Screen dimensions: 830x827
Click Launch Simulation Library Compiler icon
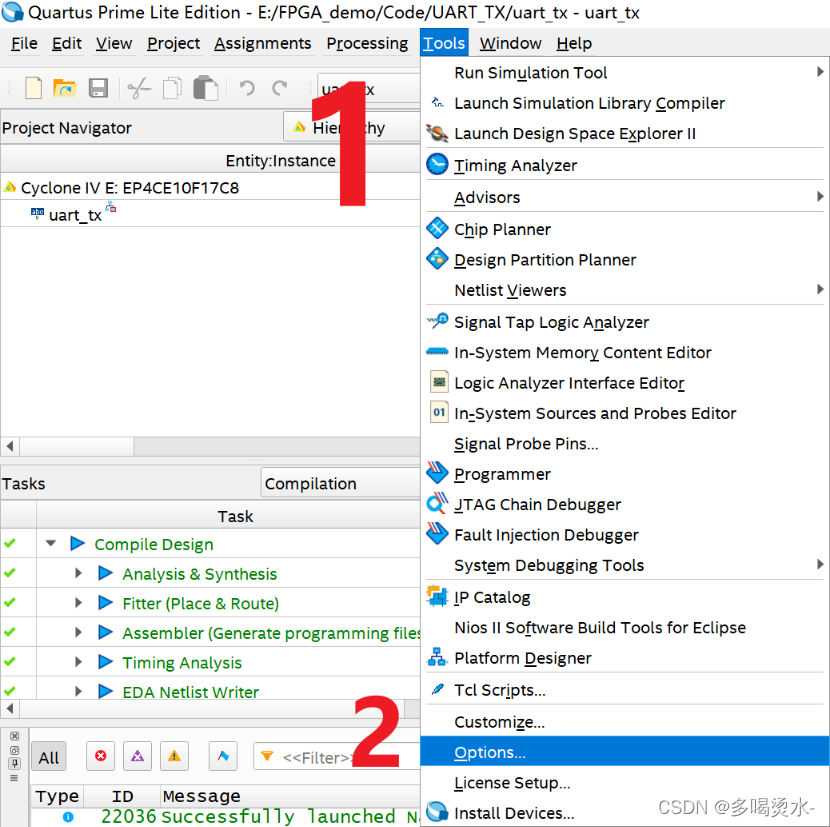437,102
